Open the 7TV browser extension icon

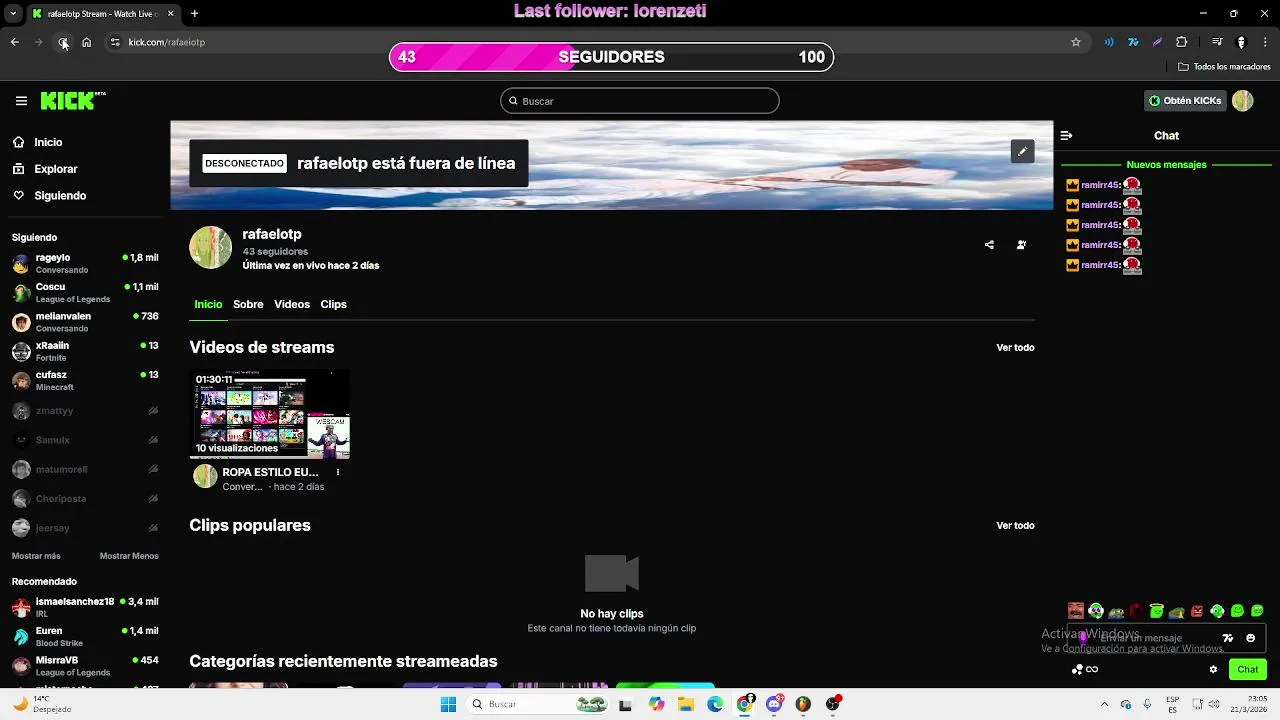1133,42
